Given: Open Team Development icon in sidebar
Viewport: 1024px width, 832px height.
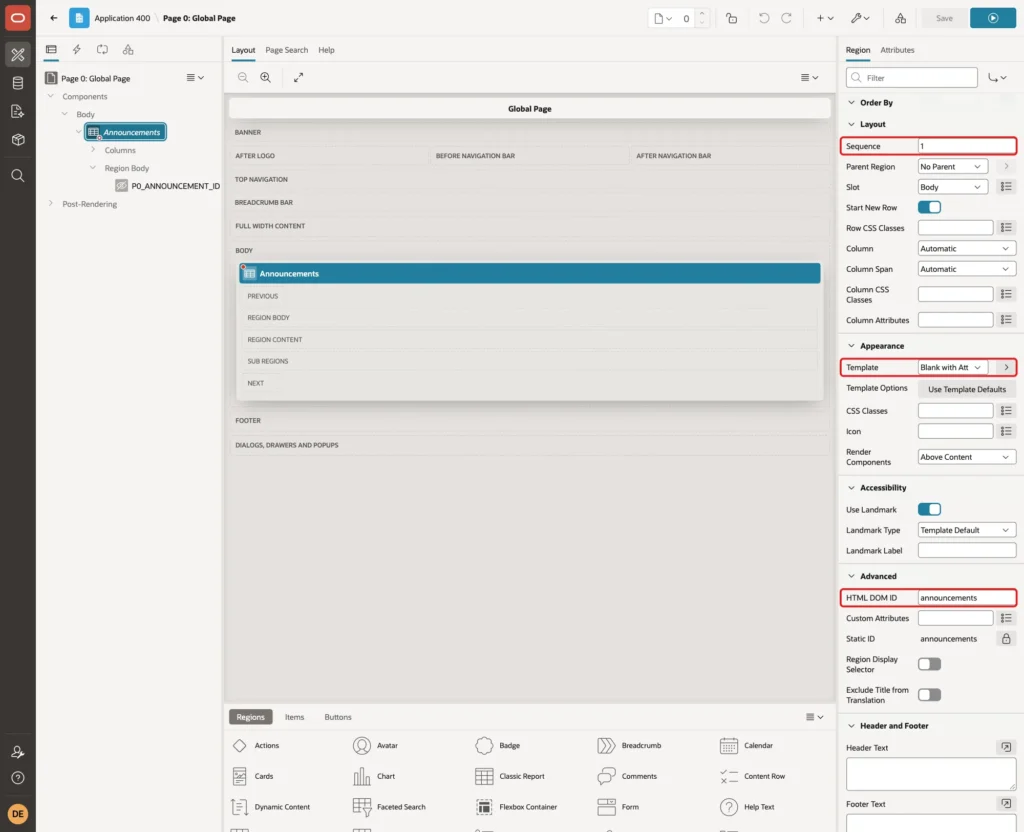Looking at the screenshot, I should 18,111.
